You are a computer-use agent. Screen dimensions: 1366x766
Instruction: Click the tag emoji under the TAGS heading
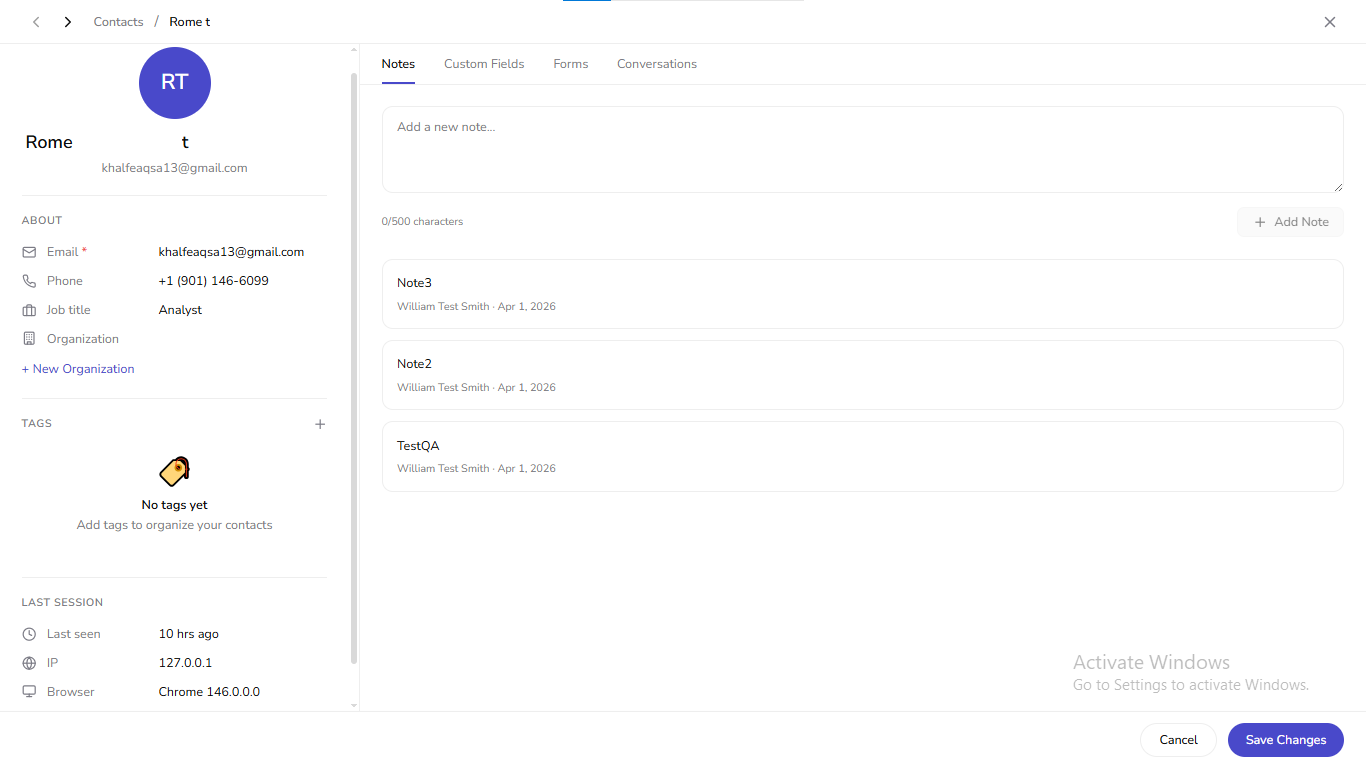coord(174,470)
